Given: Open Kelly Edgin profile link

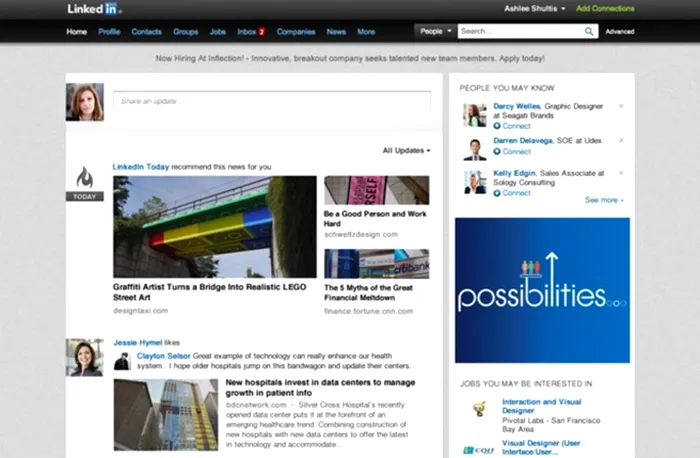Looking at the screenshot, I should [x=514, y=173].
